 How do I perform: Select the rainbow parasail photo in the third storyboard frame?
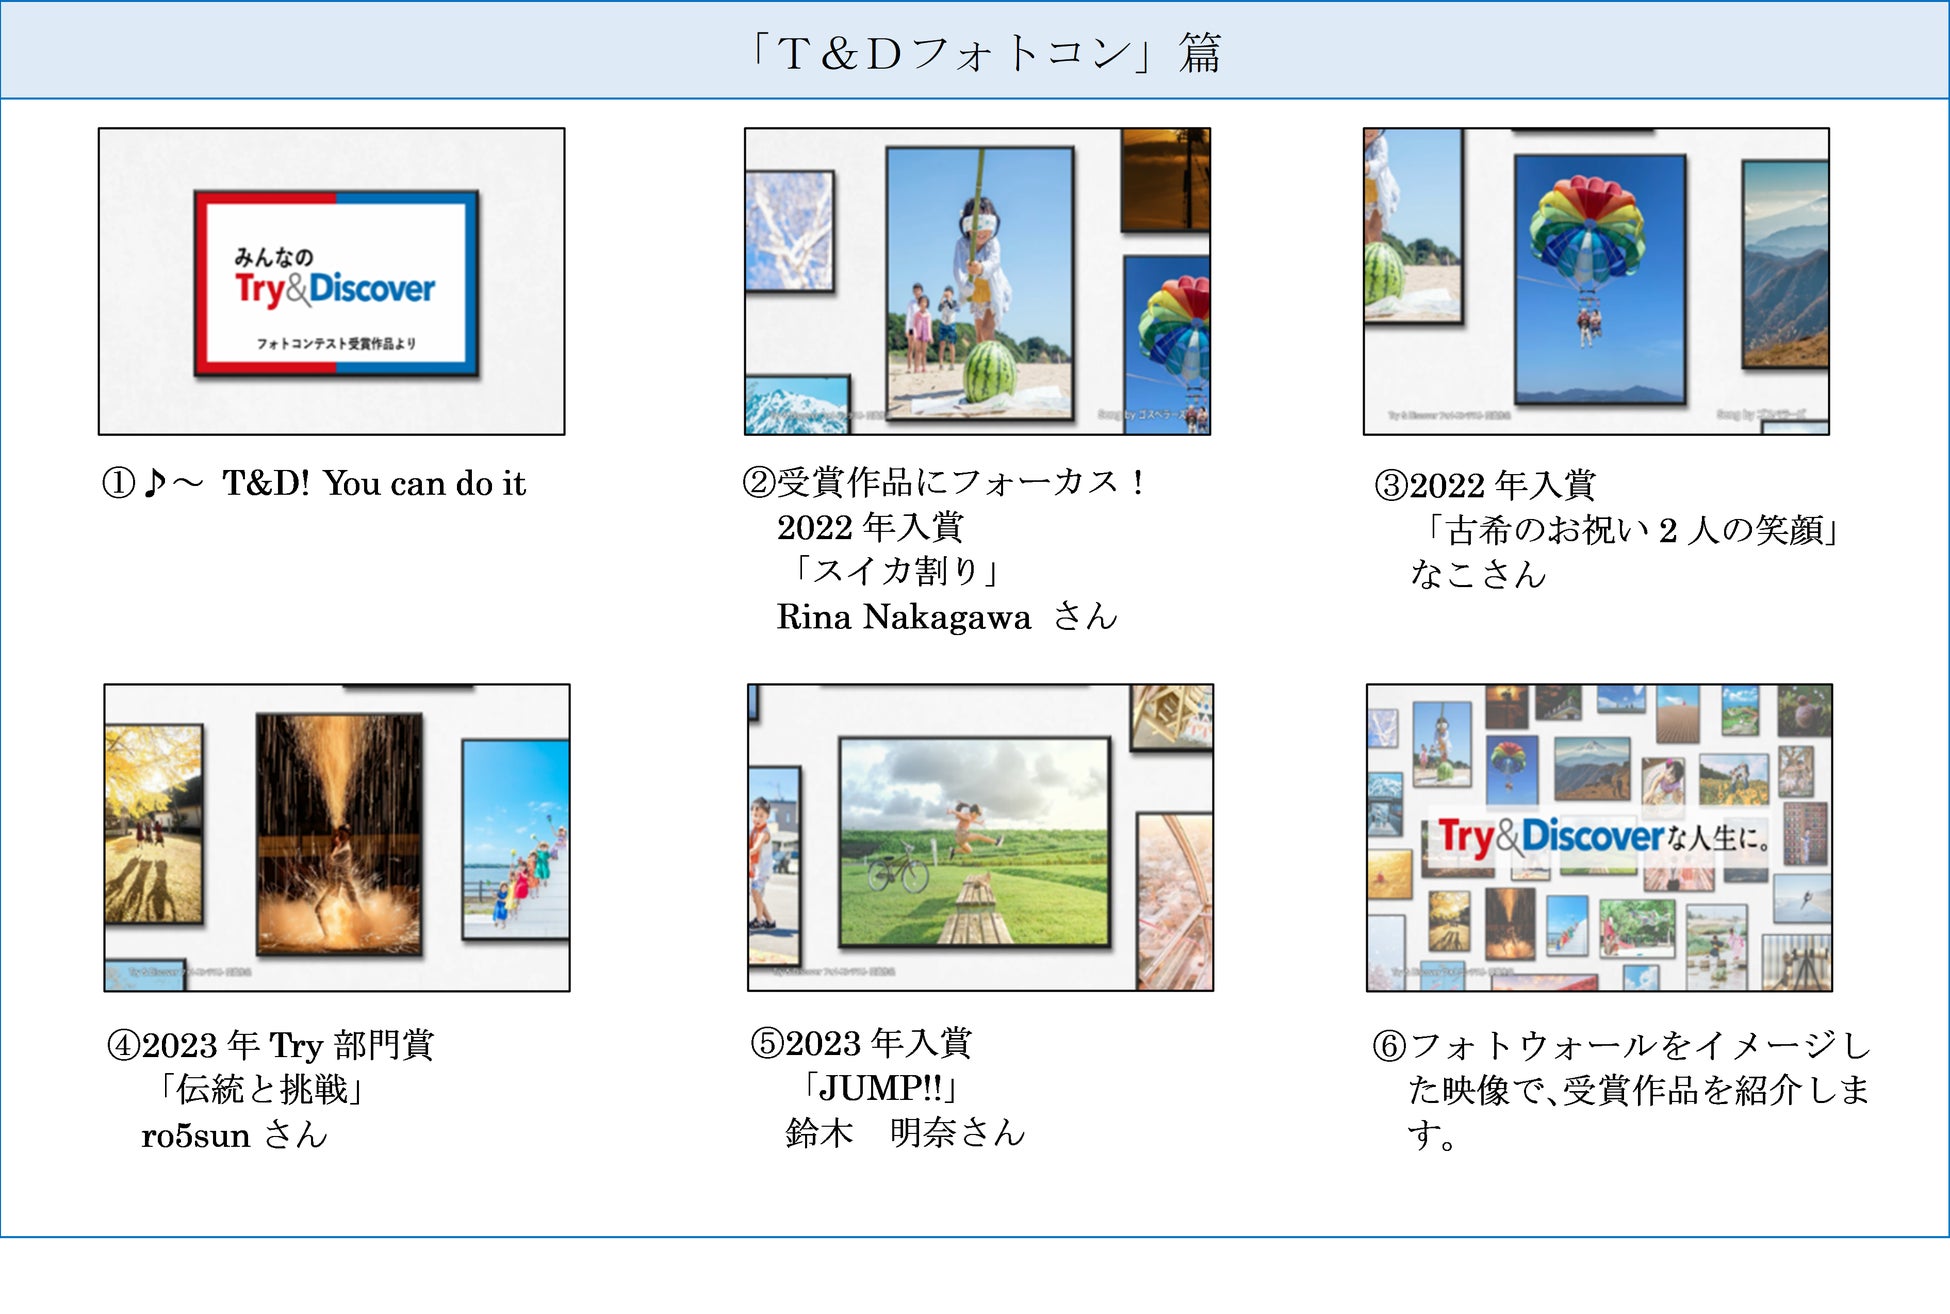pos(1599,277)
